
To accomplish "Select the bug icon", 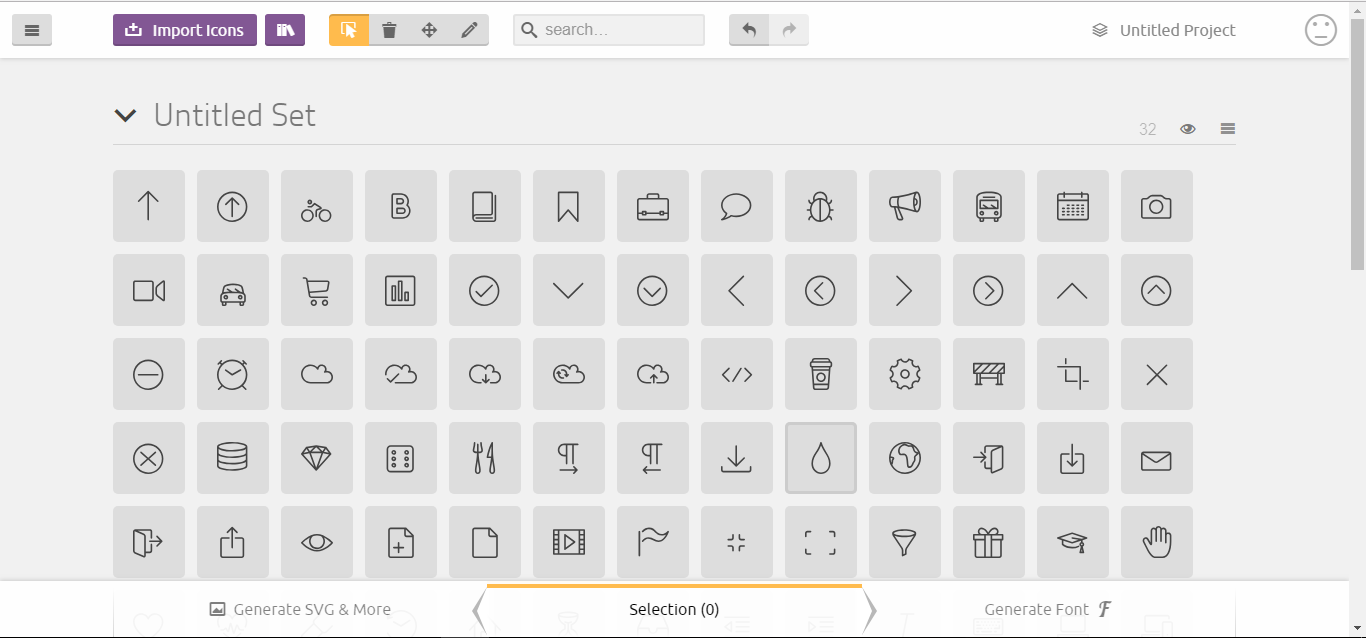I will click(821, 206).
